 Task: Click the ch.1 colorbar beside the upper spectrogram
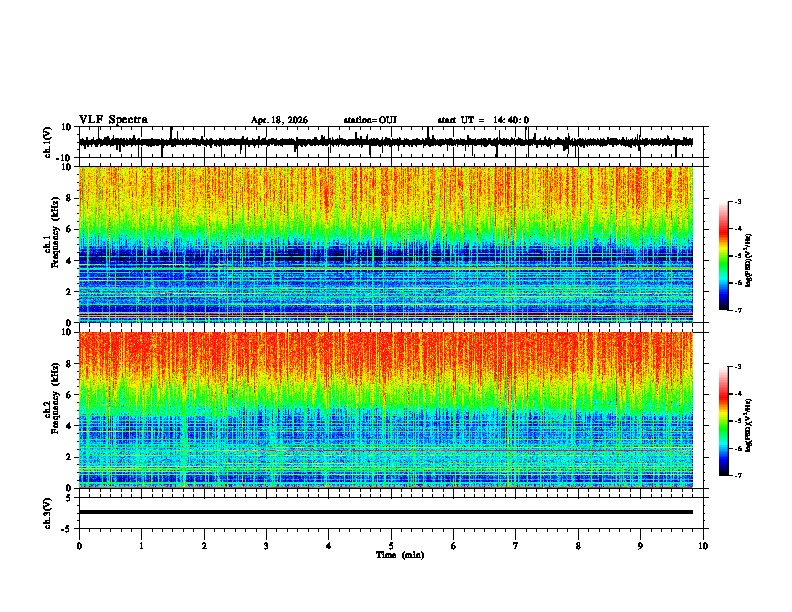tap(724, 256)
